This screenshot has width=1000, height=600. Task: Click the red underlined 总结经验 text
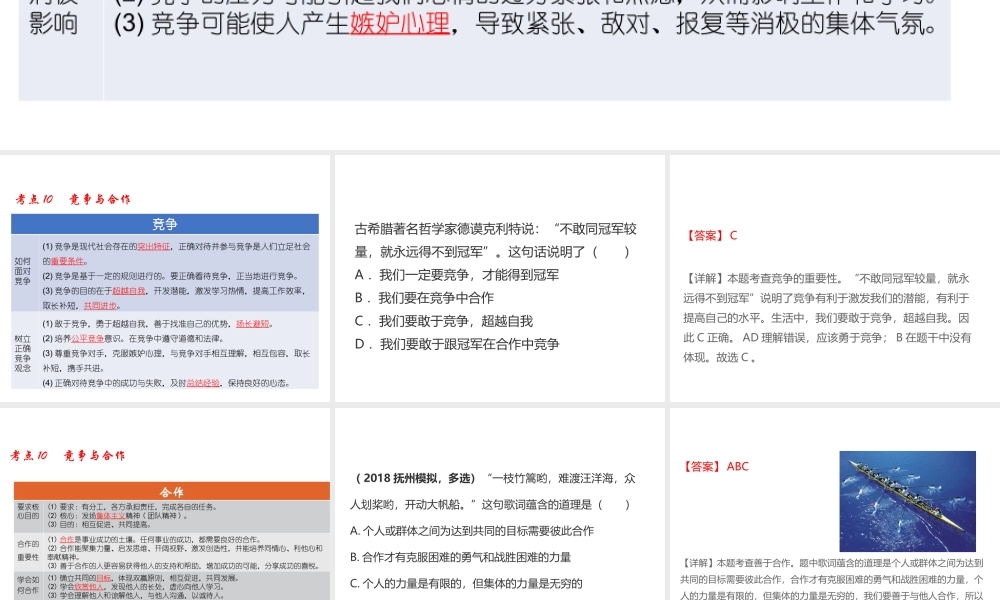pyautogui.click(x=203, y=383)
